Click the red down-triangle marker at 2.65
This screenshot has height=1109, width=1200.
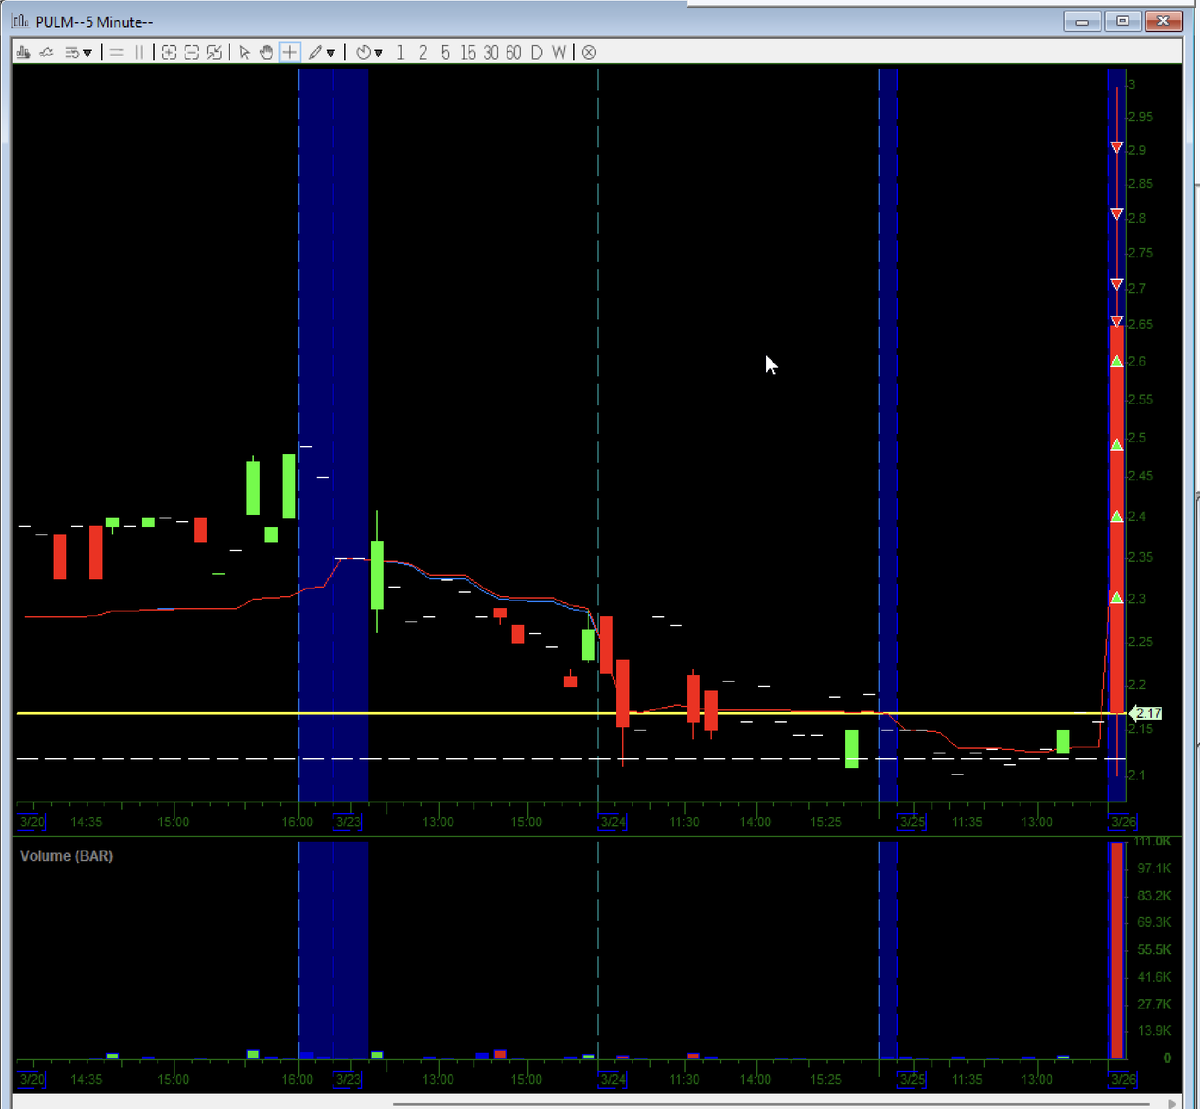point(1117,321)
